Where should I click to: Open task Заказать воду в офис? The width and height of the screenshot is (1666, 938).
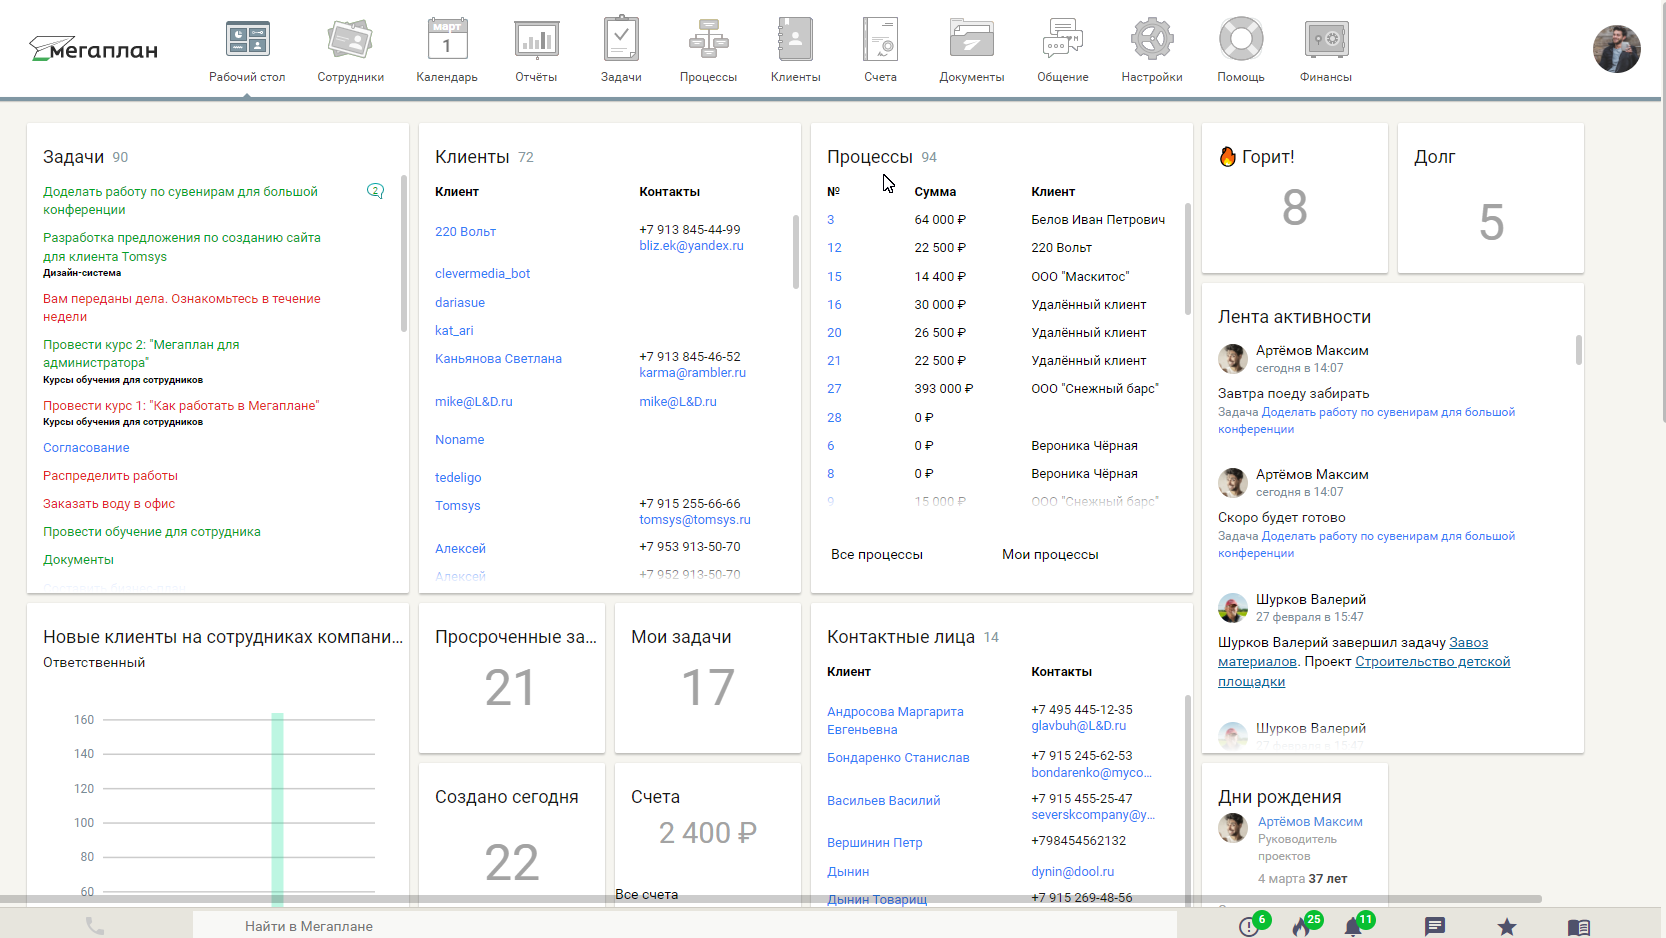(x=109, y=504)
